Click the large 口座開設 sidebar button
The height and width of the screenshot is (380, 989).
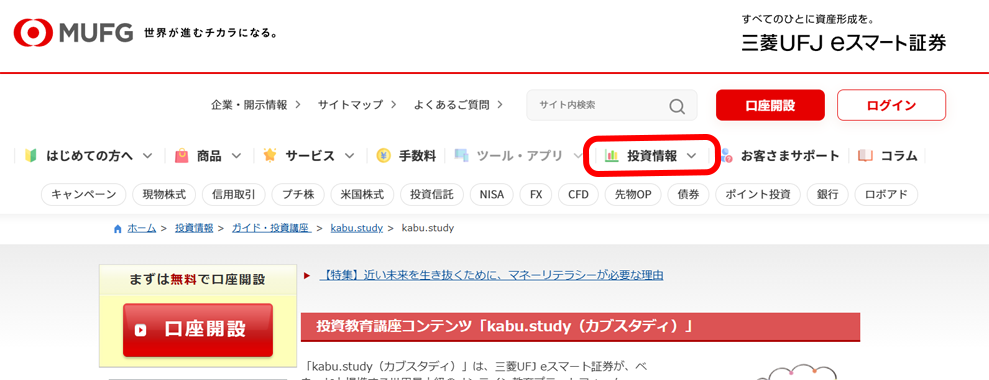click(x=198, y=330)
